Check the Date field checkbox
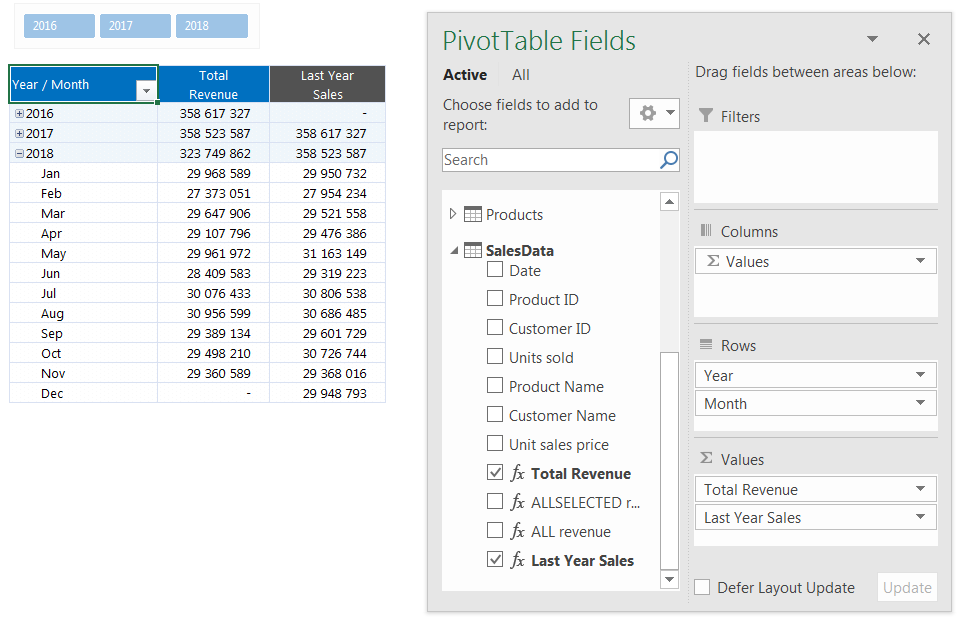 pyautogui.click(x=495, y=270)
